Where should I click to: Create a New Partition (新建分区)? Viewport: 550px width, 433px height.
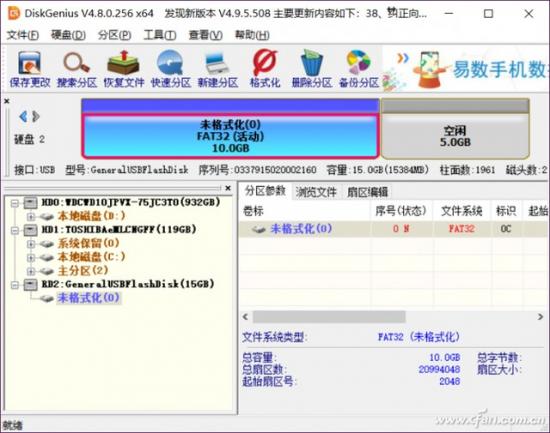218,69
